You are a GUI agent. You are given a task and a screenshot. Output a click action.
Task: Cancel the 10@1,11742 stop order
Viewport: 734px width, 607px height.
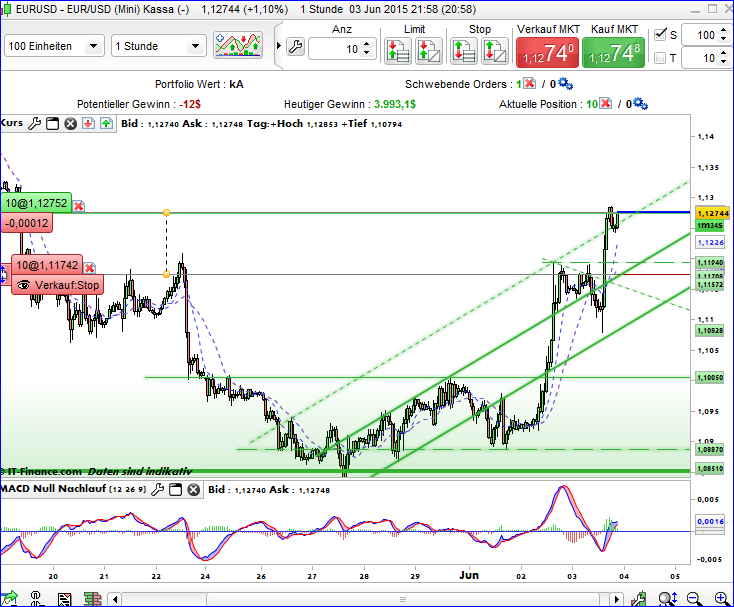coord(89,268)
